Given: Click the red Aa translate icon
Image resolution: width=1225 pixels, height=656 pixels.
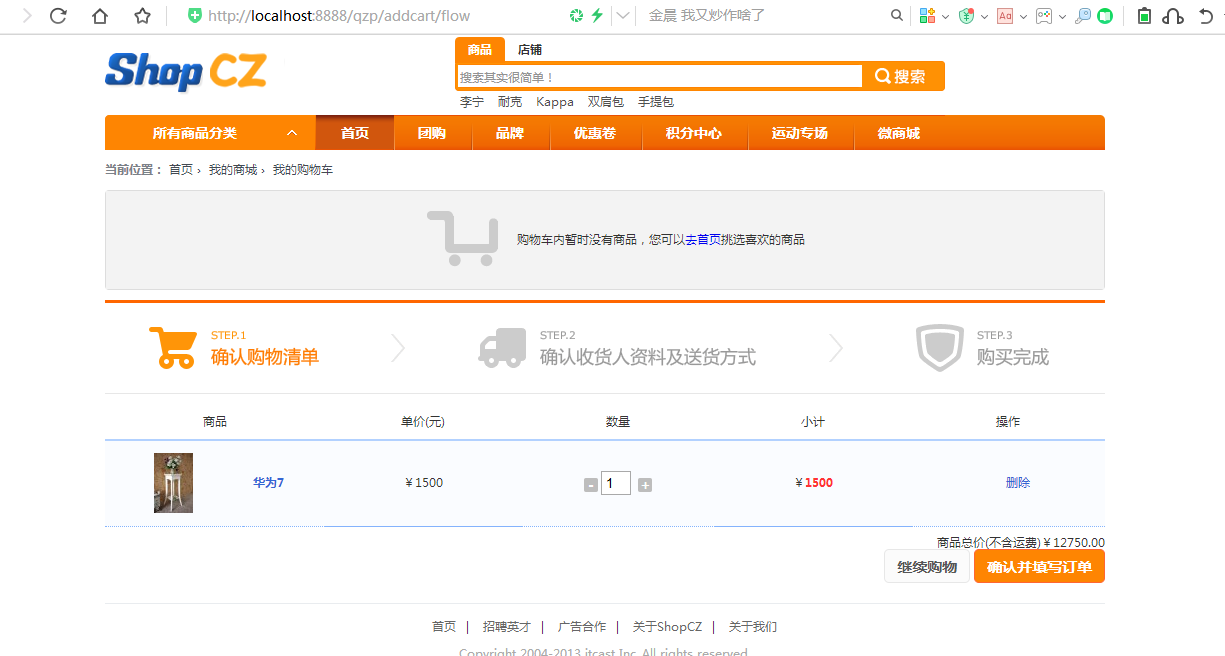Looking at the screenshot, I should pos(1005,15).
